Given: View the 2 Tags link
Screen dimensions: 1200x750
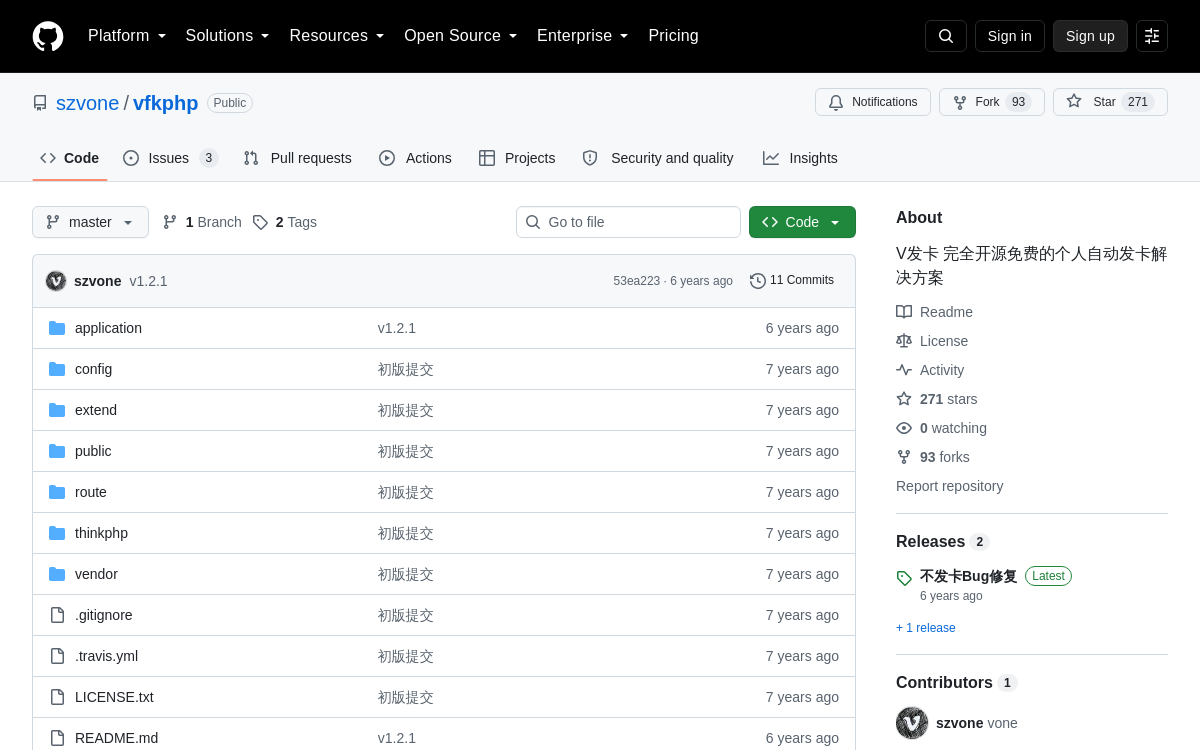Looking at the screenshot, I should (x=285, y=222).
